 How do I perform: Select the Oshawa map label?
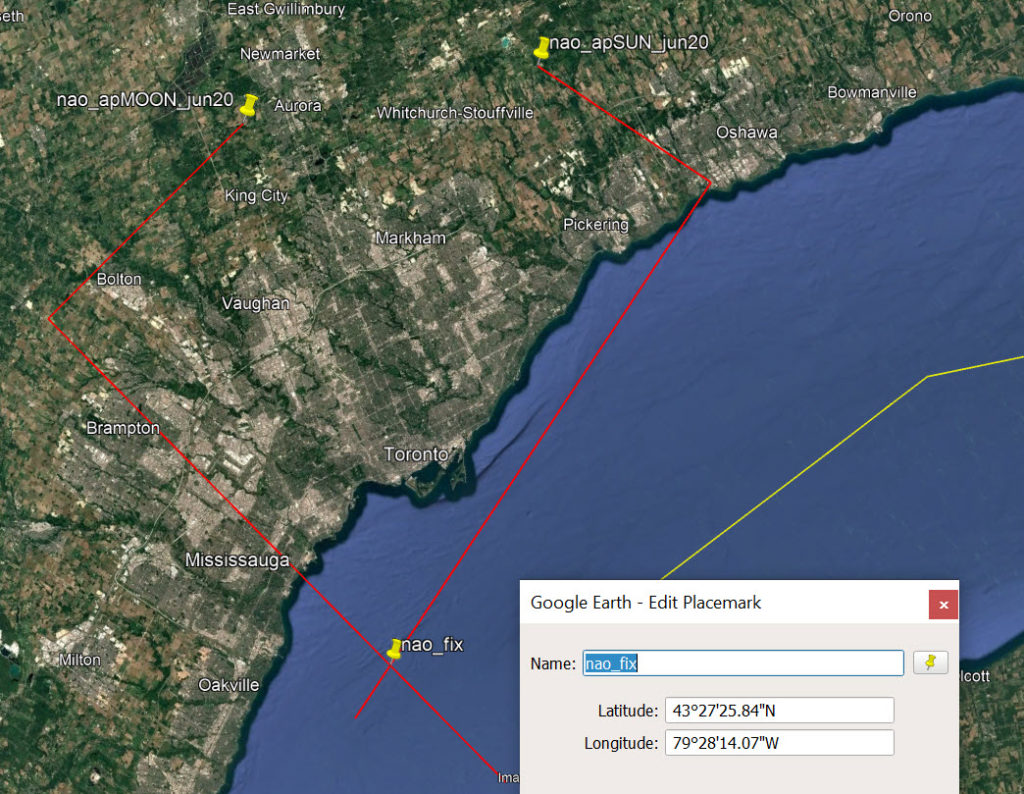pos(746,133)
